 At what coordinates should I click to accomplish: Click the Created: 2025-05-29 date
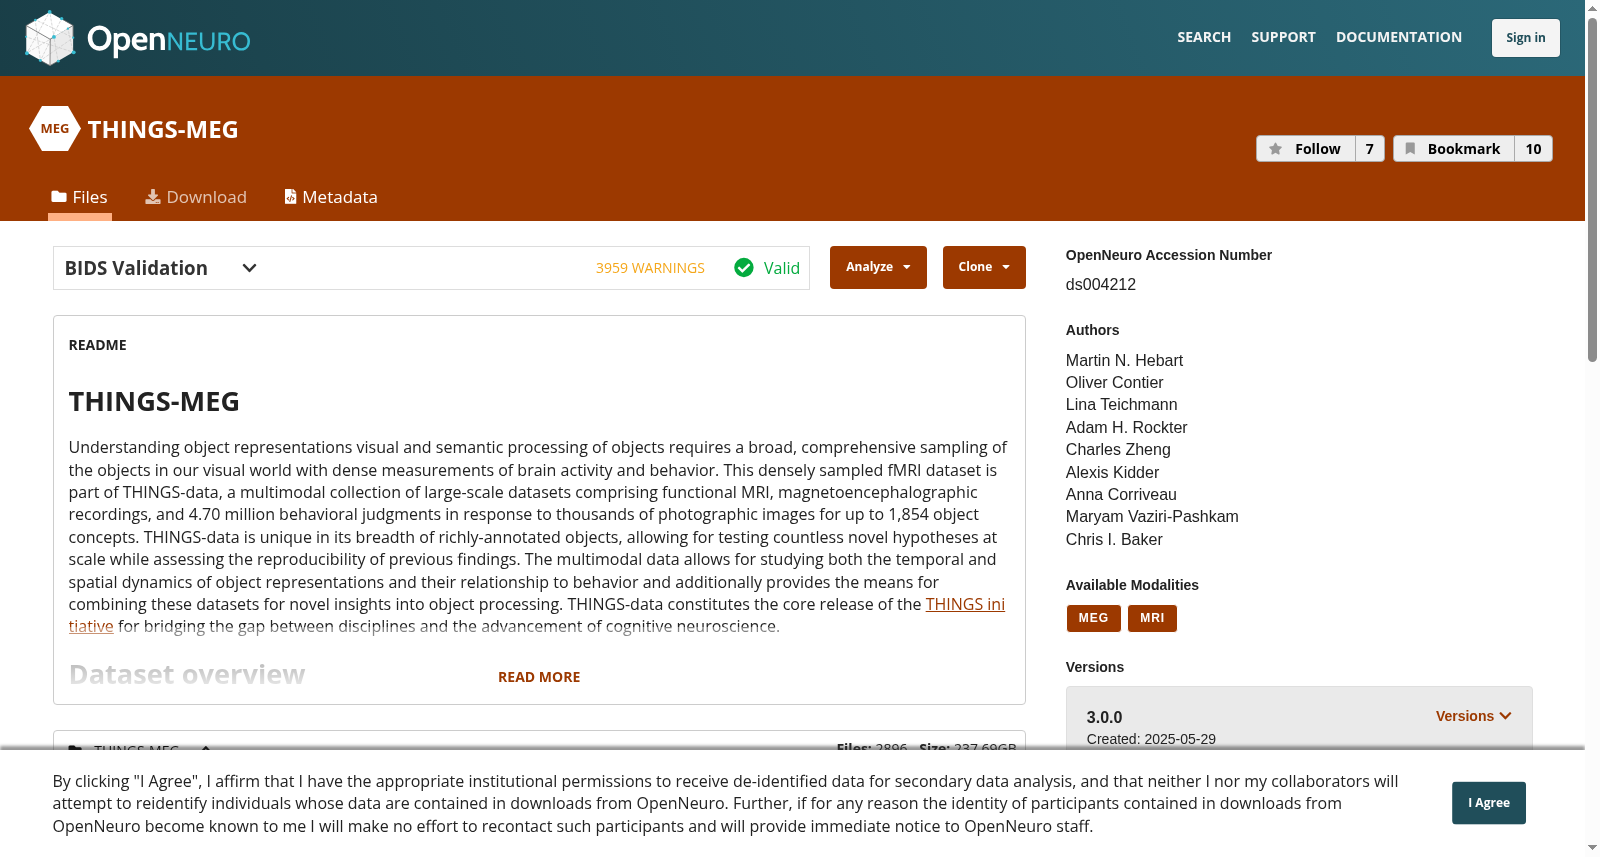(x=1151, y=739)
